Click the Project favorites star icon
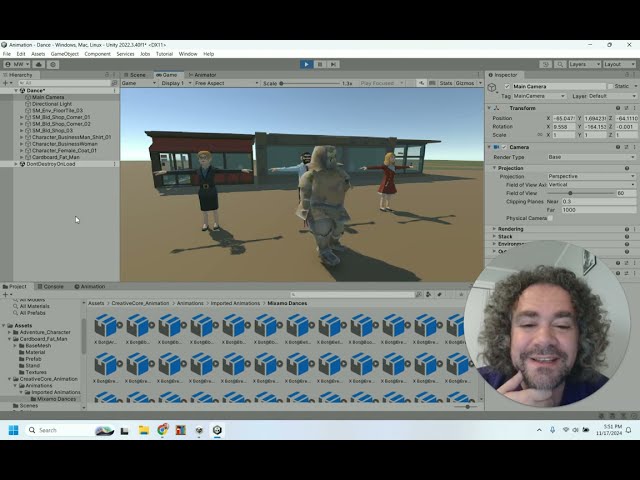Image resolution: width=640 pixels, height=480 pixels. click(461, 295)
